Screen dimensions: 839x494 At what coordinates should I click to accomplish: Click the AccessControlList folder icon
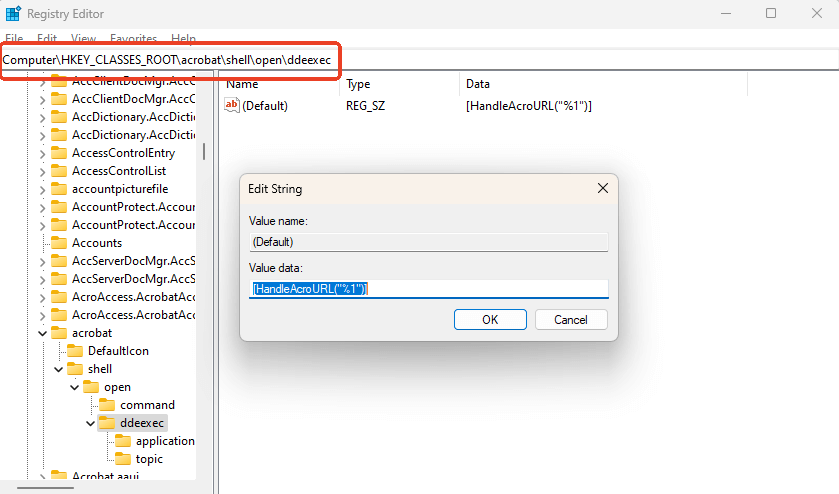click(x=58, y=171)
